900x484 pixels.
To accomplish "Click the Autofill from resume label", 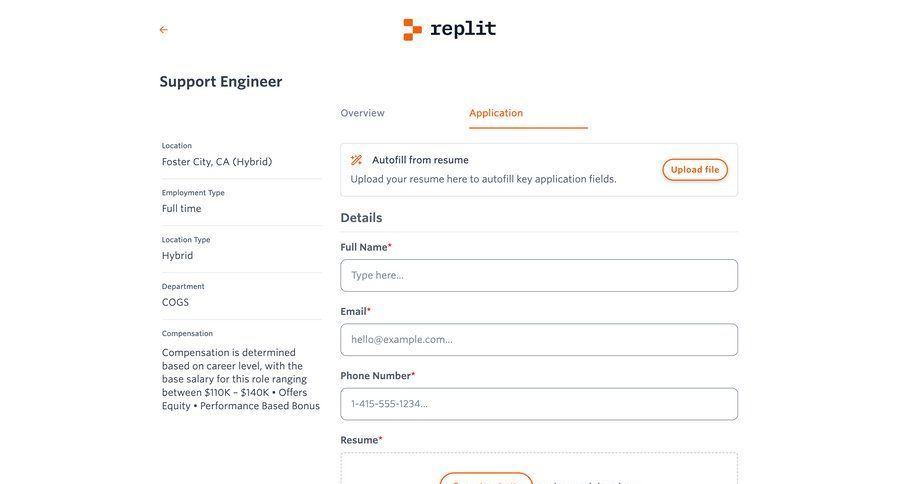I will [x=420, y=160].
